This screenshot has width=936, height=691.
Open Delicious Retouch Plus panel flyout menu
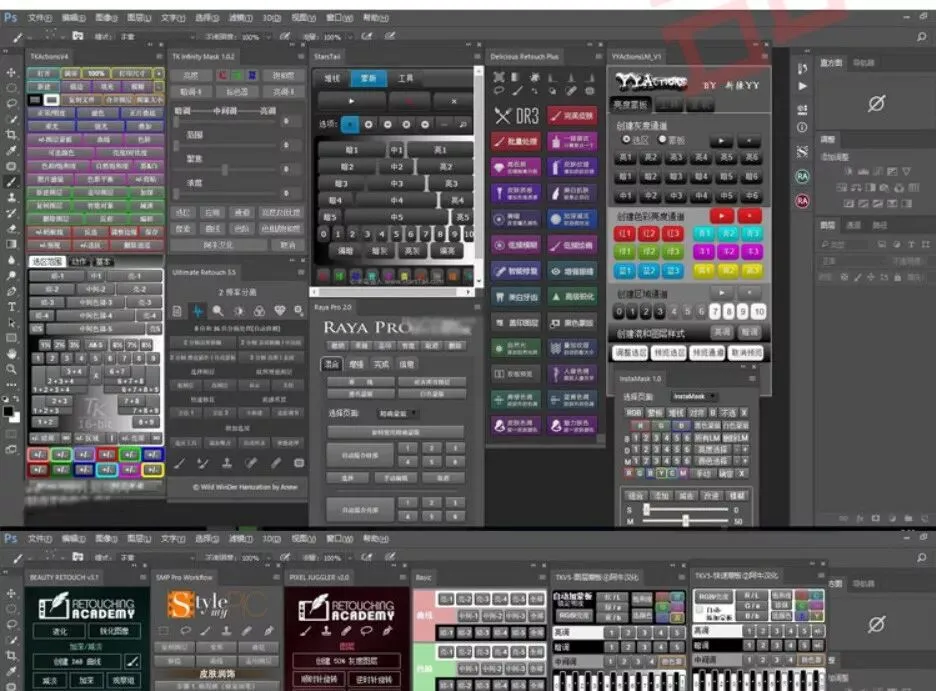598,56
